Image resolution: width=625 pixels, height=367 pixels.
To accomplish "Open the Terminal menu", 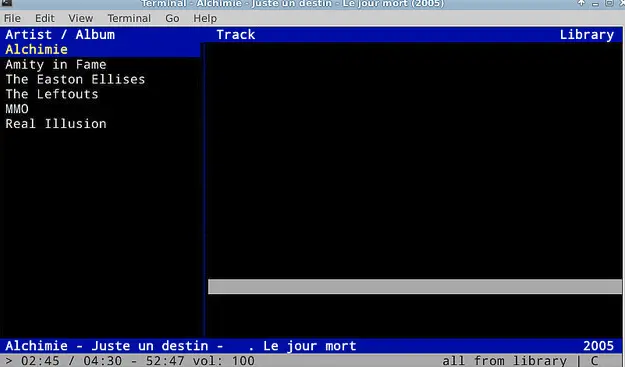I will [x=129, y=18].
